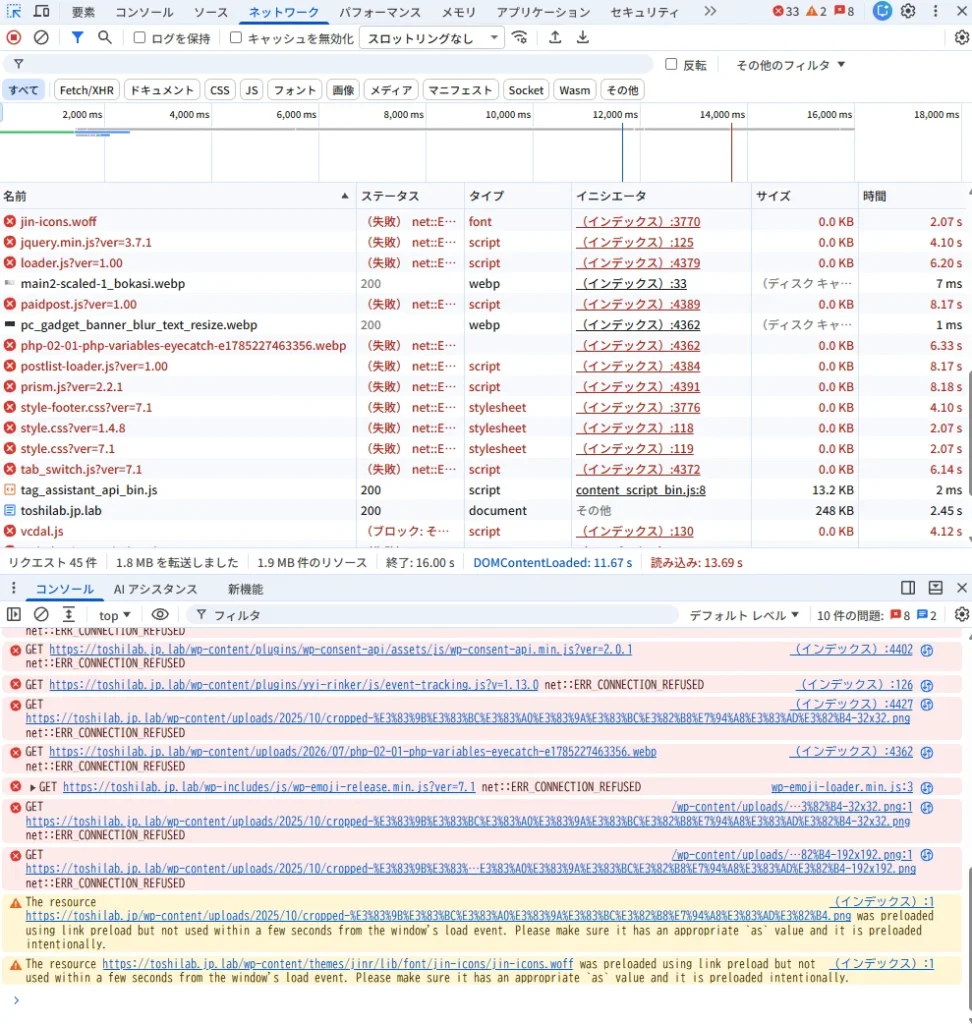Toggle the device toolbar icon
972x1024 pixels.
pos(42,11)
